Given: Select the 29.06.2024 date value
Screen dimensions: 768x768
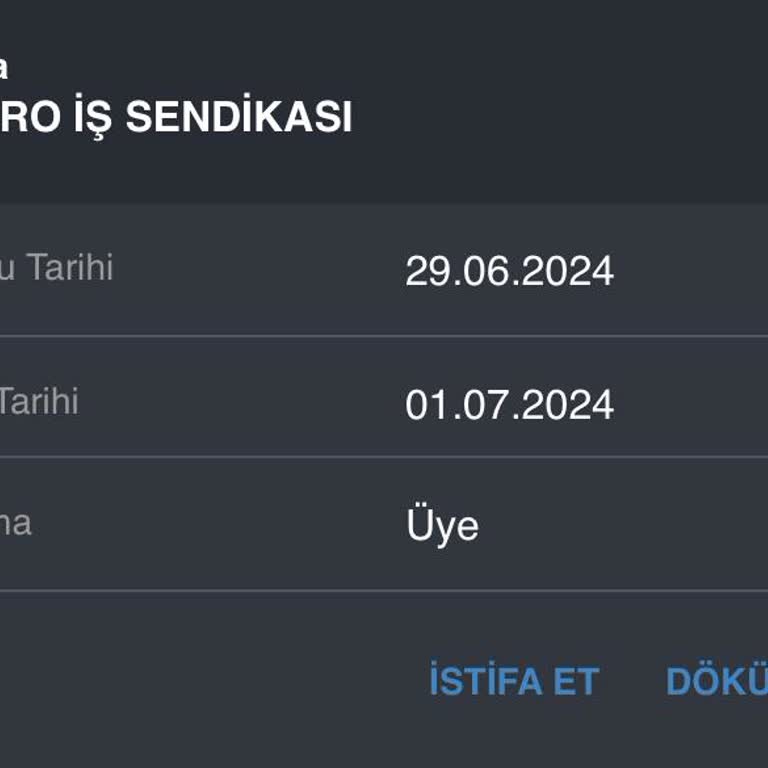Looking at the screenshot, I should pyautogui.click(x=509, y=271).
